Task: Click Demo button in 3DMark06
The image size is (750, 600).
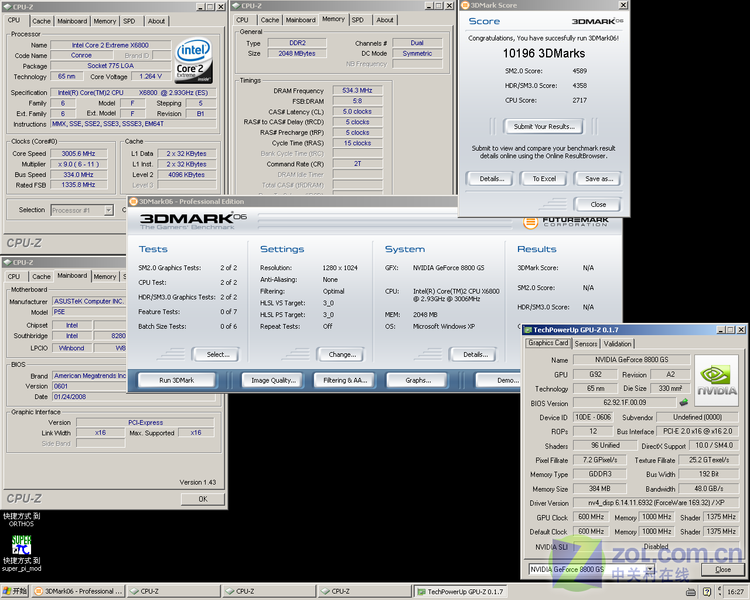Action: [x=499, y=380]
